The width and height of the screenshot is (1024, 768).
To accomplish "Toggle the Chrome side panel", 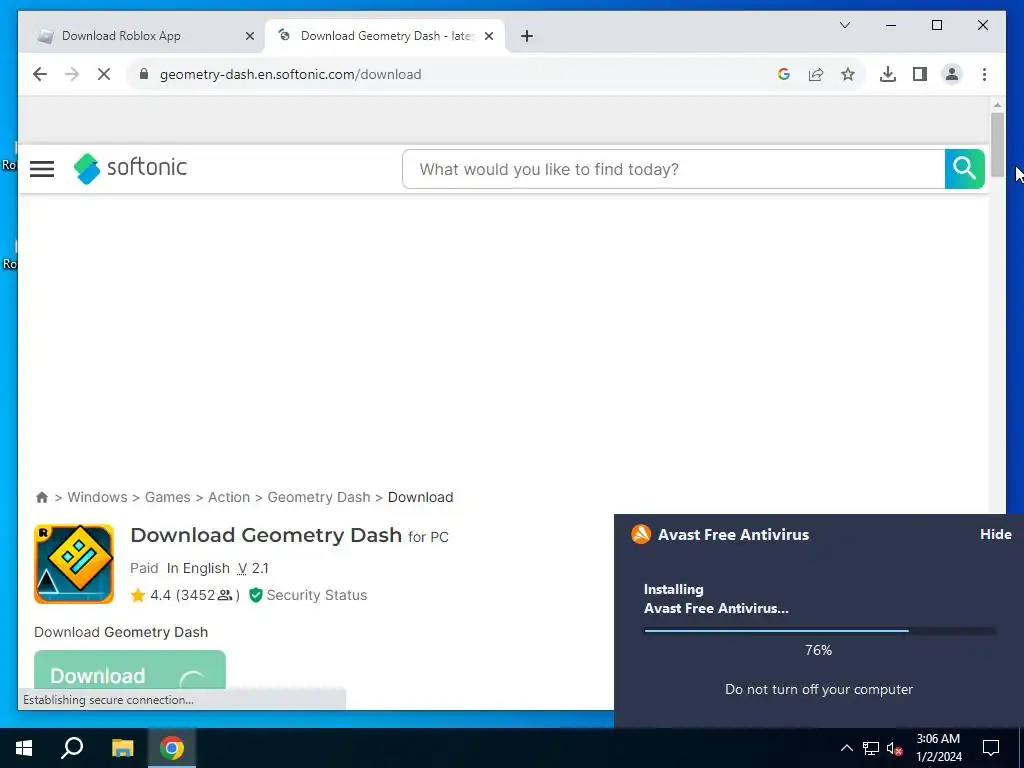I will pyautogui.click(x=920, y=74).
